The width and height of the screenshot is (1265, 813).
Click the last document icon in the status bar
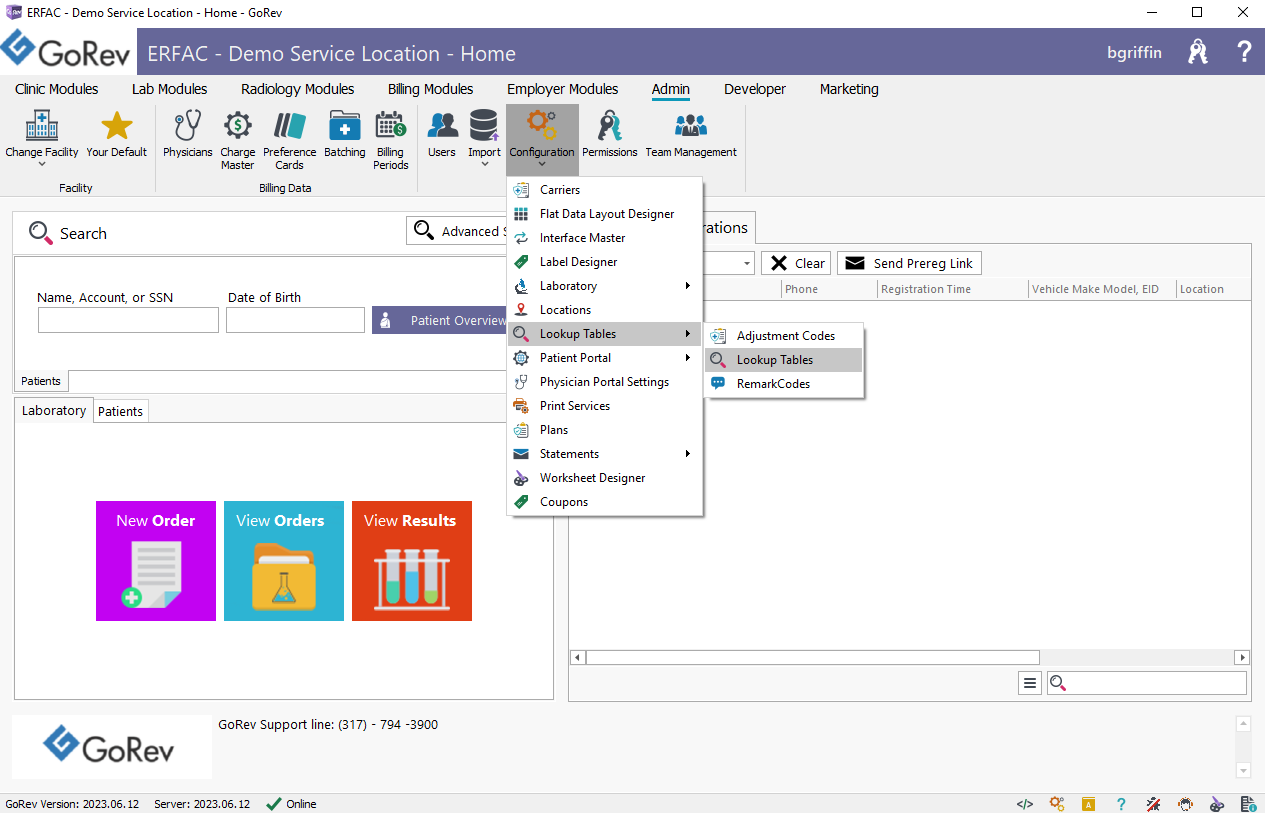1249,804
